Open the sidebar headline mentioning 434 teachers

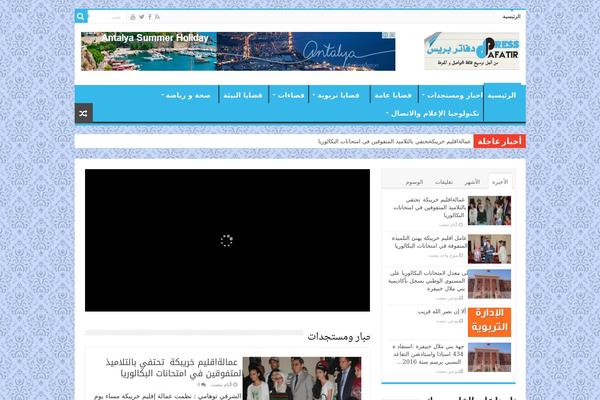[428, 354]
